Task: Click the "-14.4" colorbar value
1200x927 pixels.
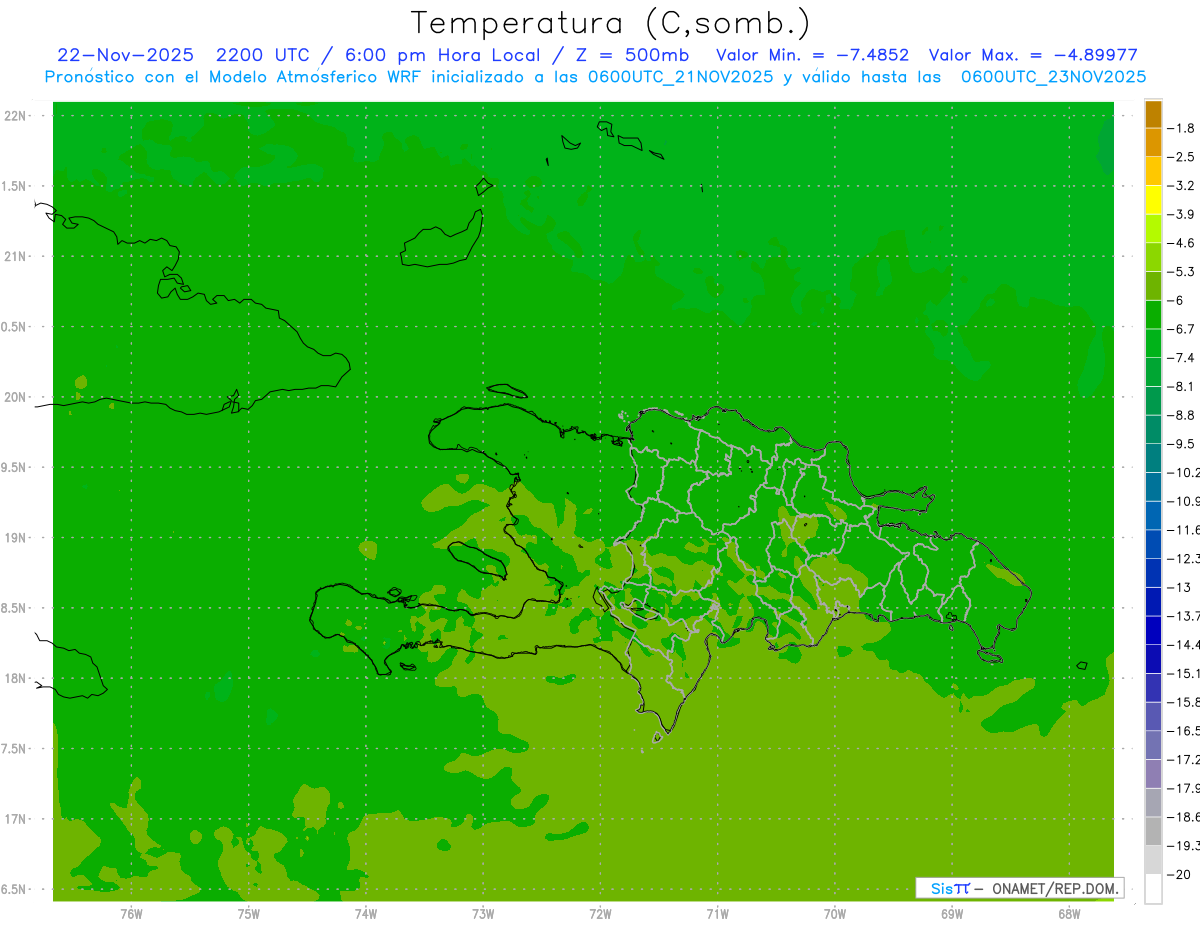Action: 1184,645
